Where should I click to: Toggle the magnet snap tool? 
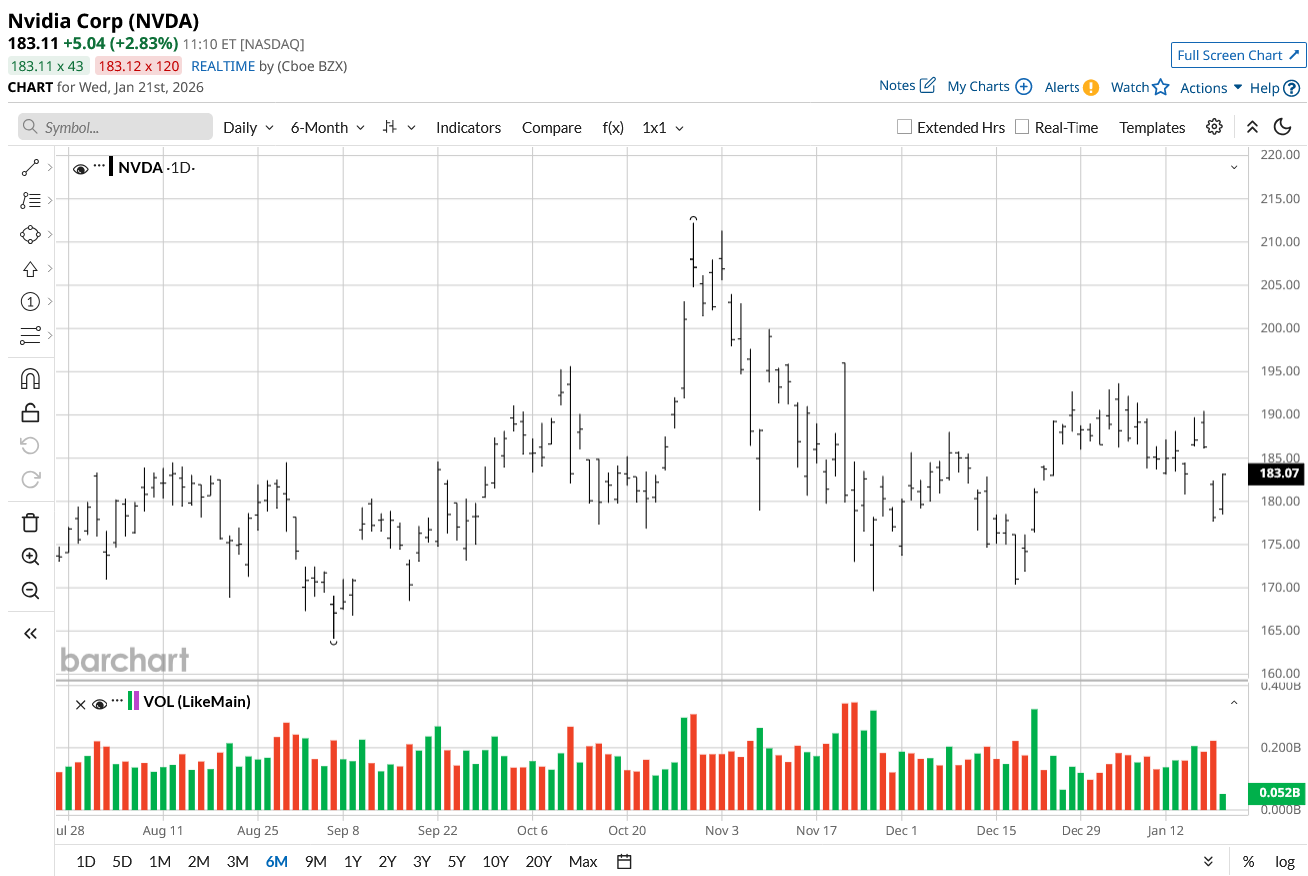point(30,379)
